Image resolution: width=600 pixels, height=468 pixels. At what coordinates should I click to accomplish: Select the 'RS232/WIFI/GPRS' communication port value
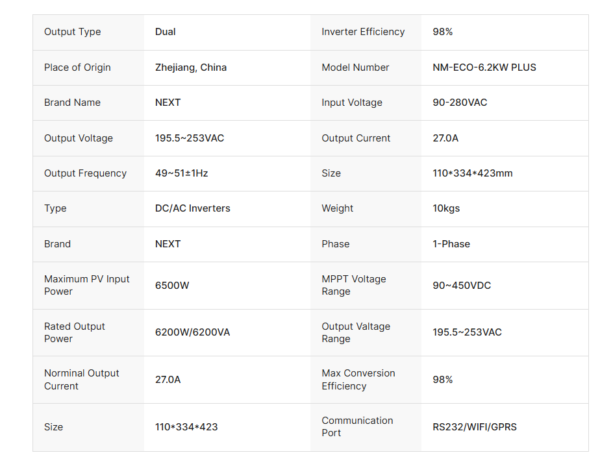tap(475, 427)
